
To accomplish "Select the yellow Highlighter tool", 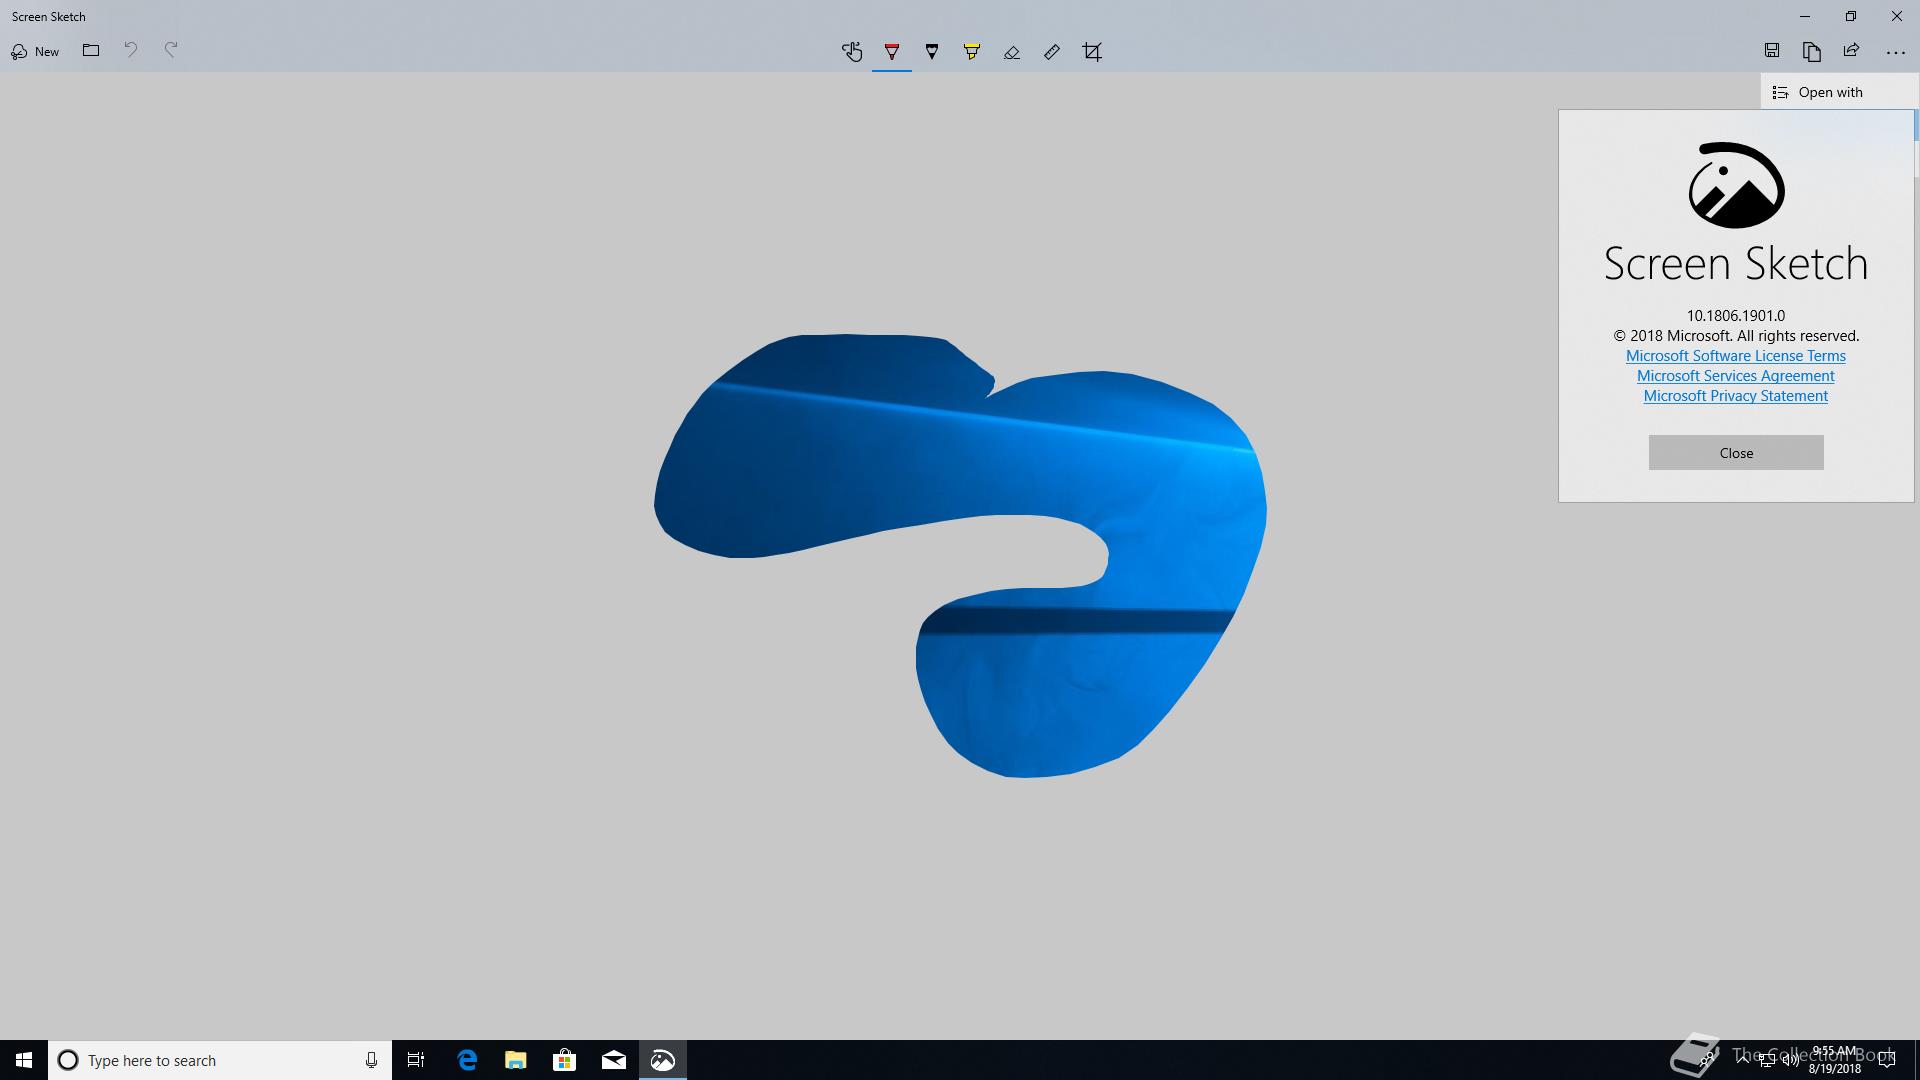I will tap(972, 52).
